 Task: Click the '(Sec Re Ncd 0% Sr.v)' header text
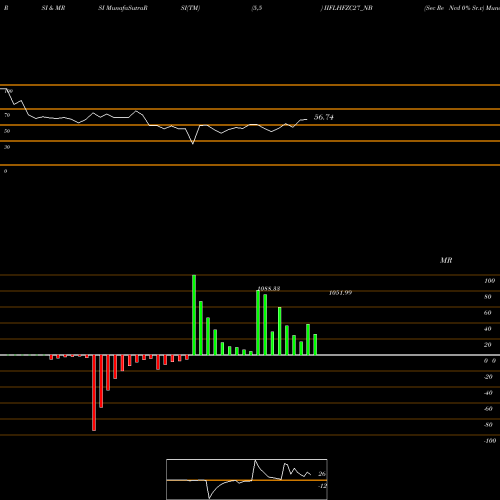(x=454, y=8)
